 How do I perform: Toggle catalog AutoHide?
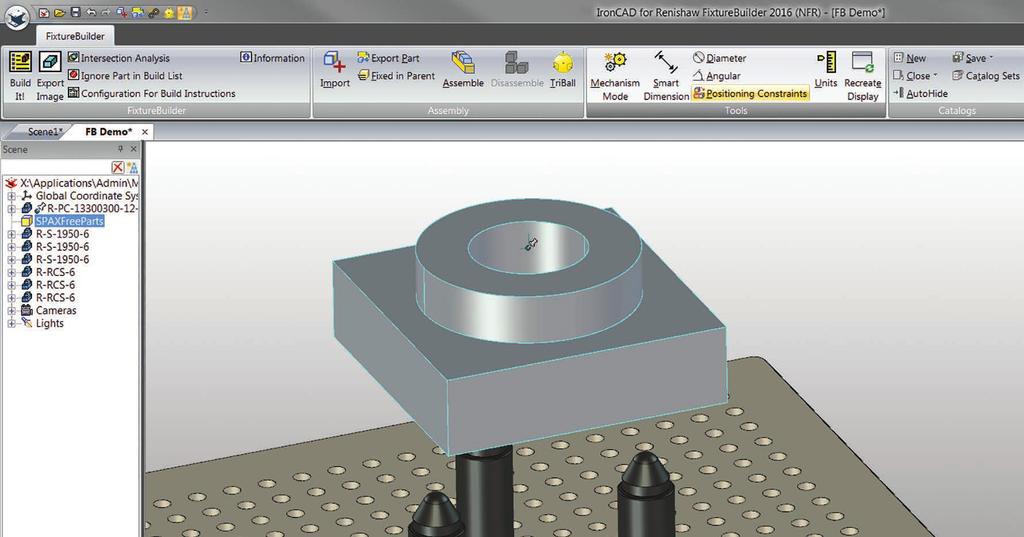pos(920,93)
